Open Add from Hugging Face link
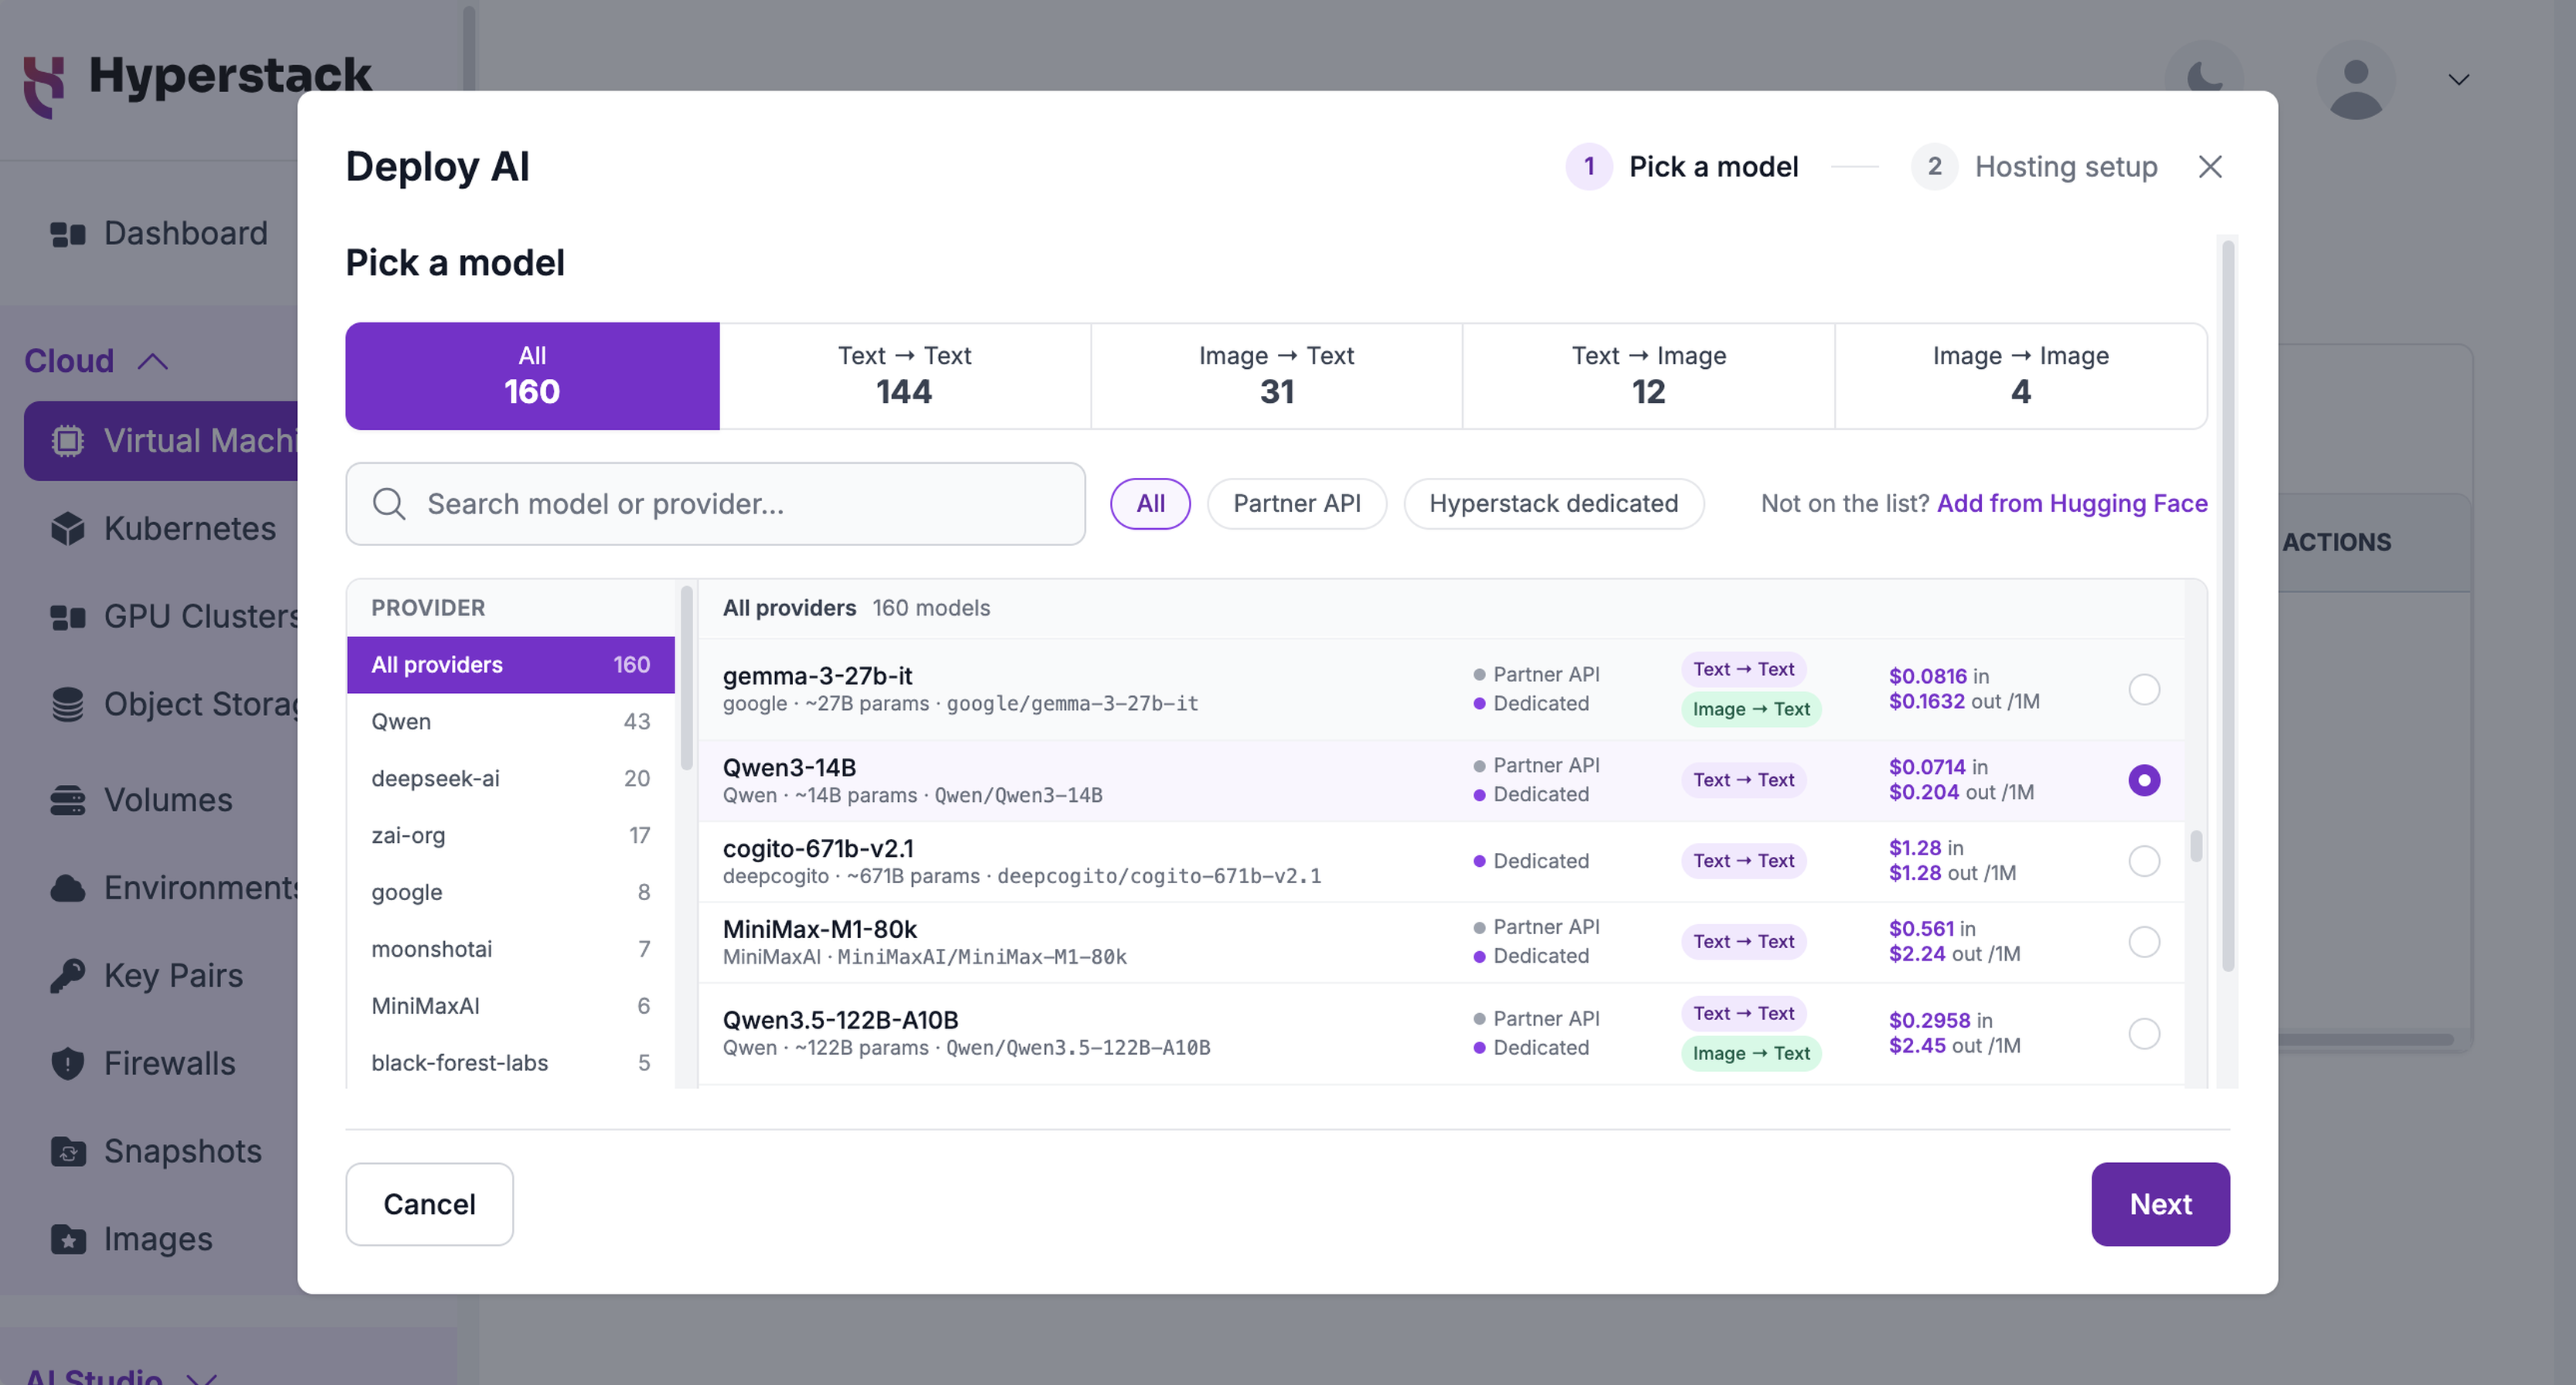The height and width of the screenshot is (1385, 2576). pos(2072,504)
